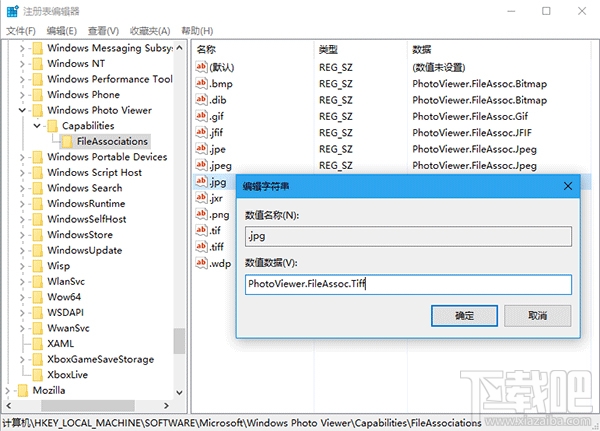600x431 pixels.
Task: Expand the WlanSvc tree node
Action: (x=22, y=281)
